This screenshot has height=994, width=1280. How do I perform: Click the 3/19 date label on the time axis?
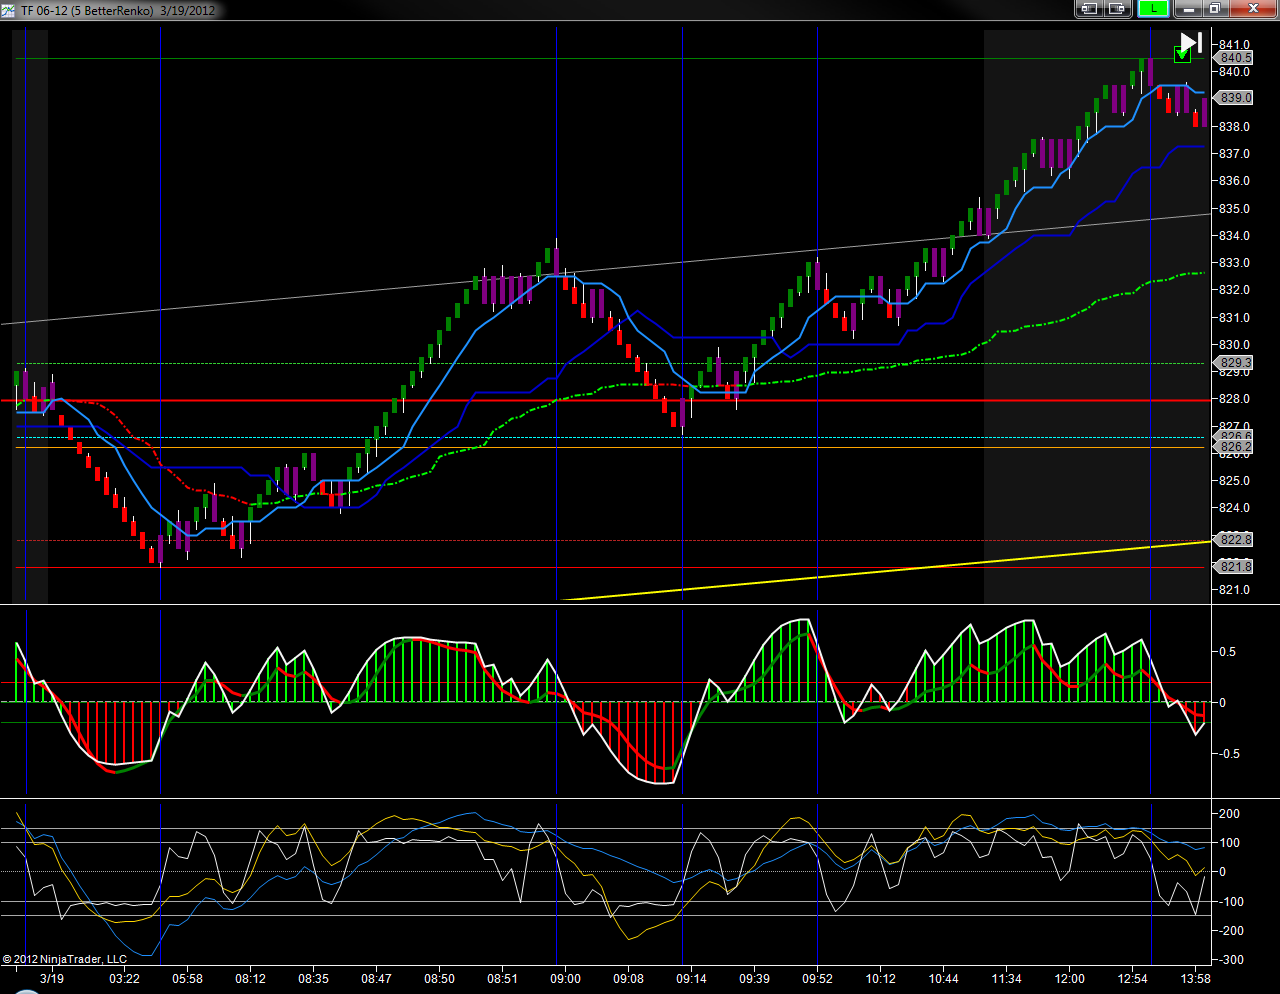(52, 979)
